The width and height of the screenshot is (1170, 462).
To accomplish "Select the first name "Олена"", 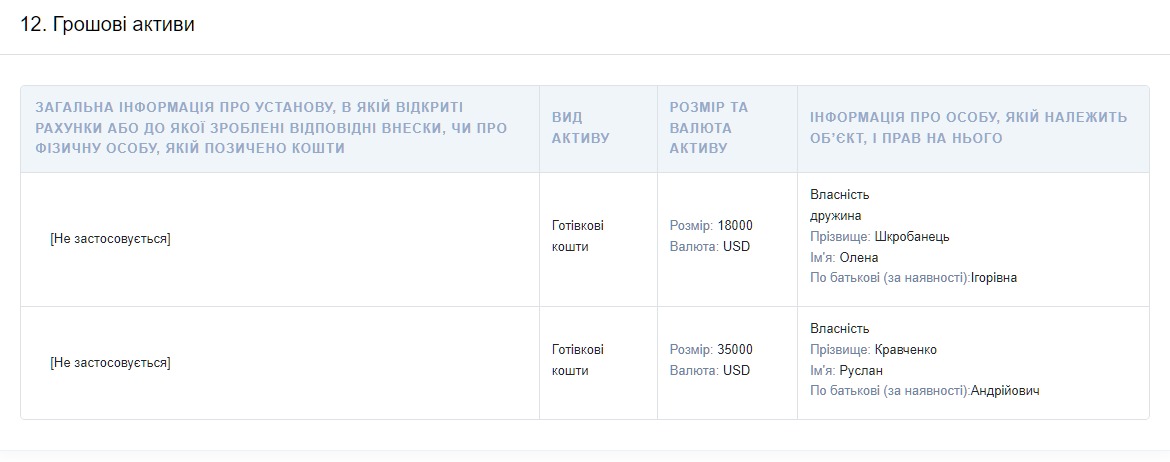I will (858, 257).
